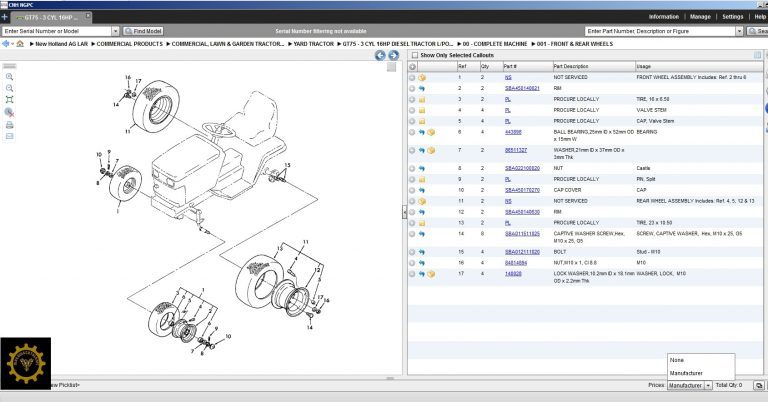Expand the serial number or model dropdown
This screenshot has width=768, height=402.
[x=114, y=31]
